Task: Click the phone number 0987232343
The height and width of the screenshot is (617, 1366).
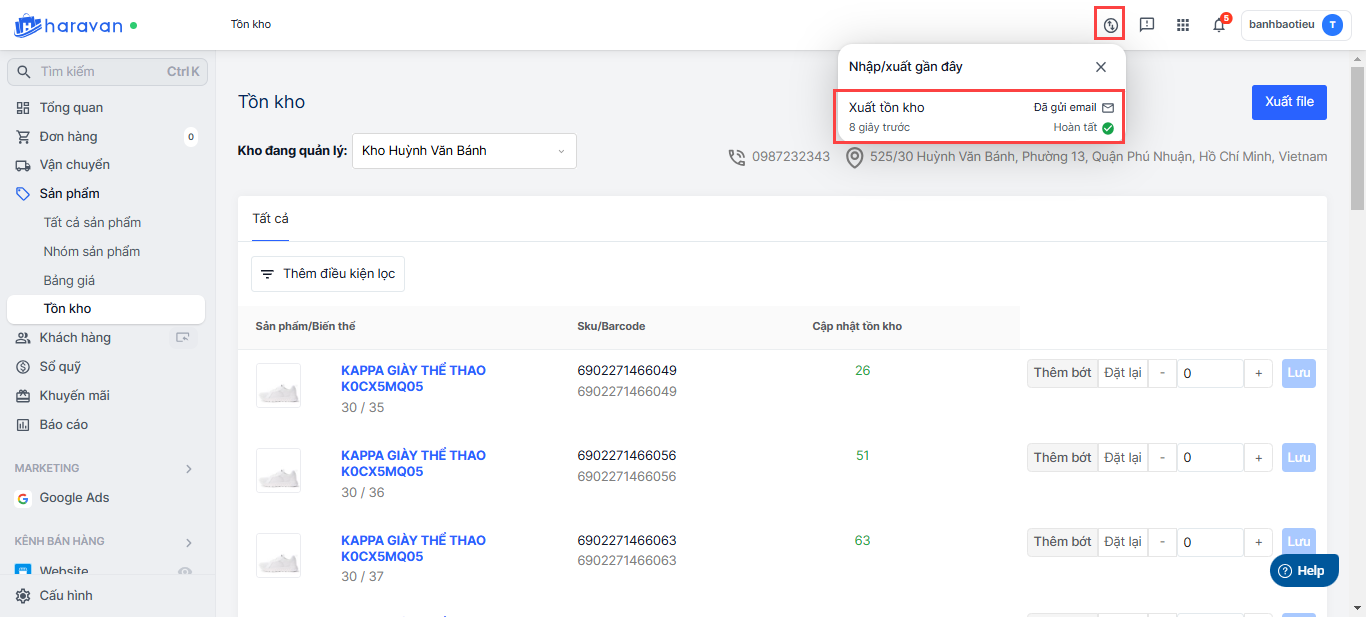Action: pyautogui.click(x=791, y=157)
